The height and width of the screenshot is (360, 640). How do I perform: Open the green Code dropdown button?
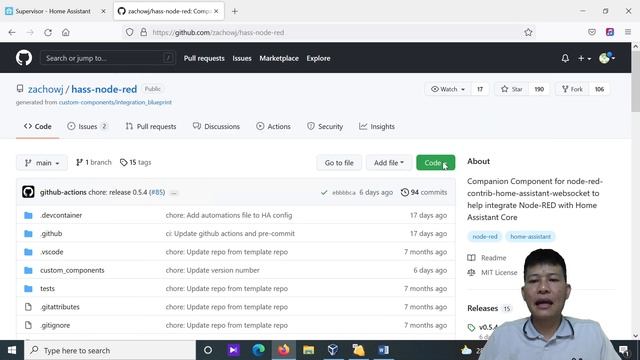(x=436, y=163)
